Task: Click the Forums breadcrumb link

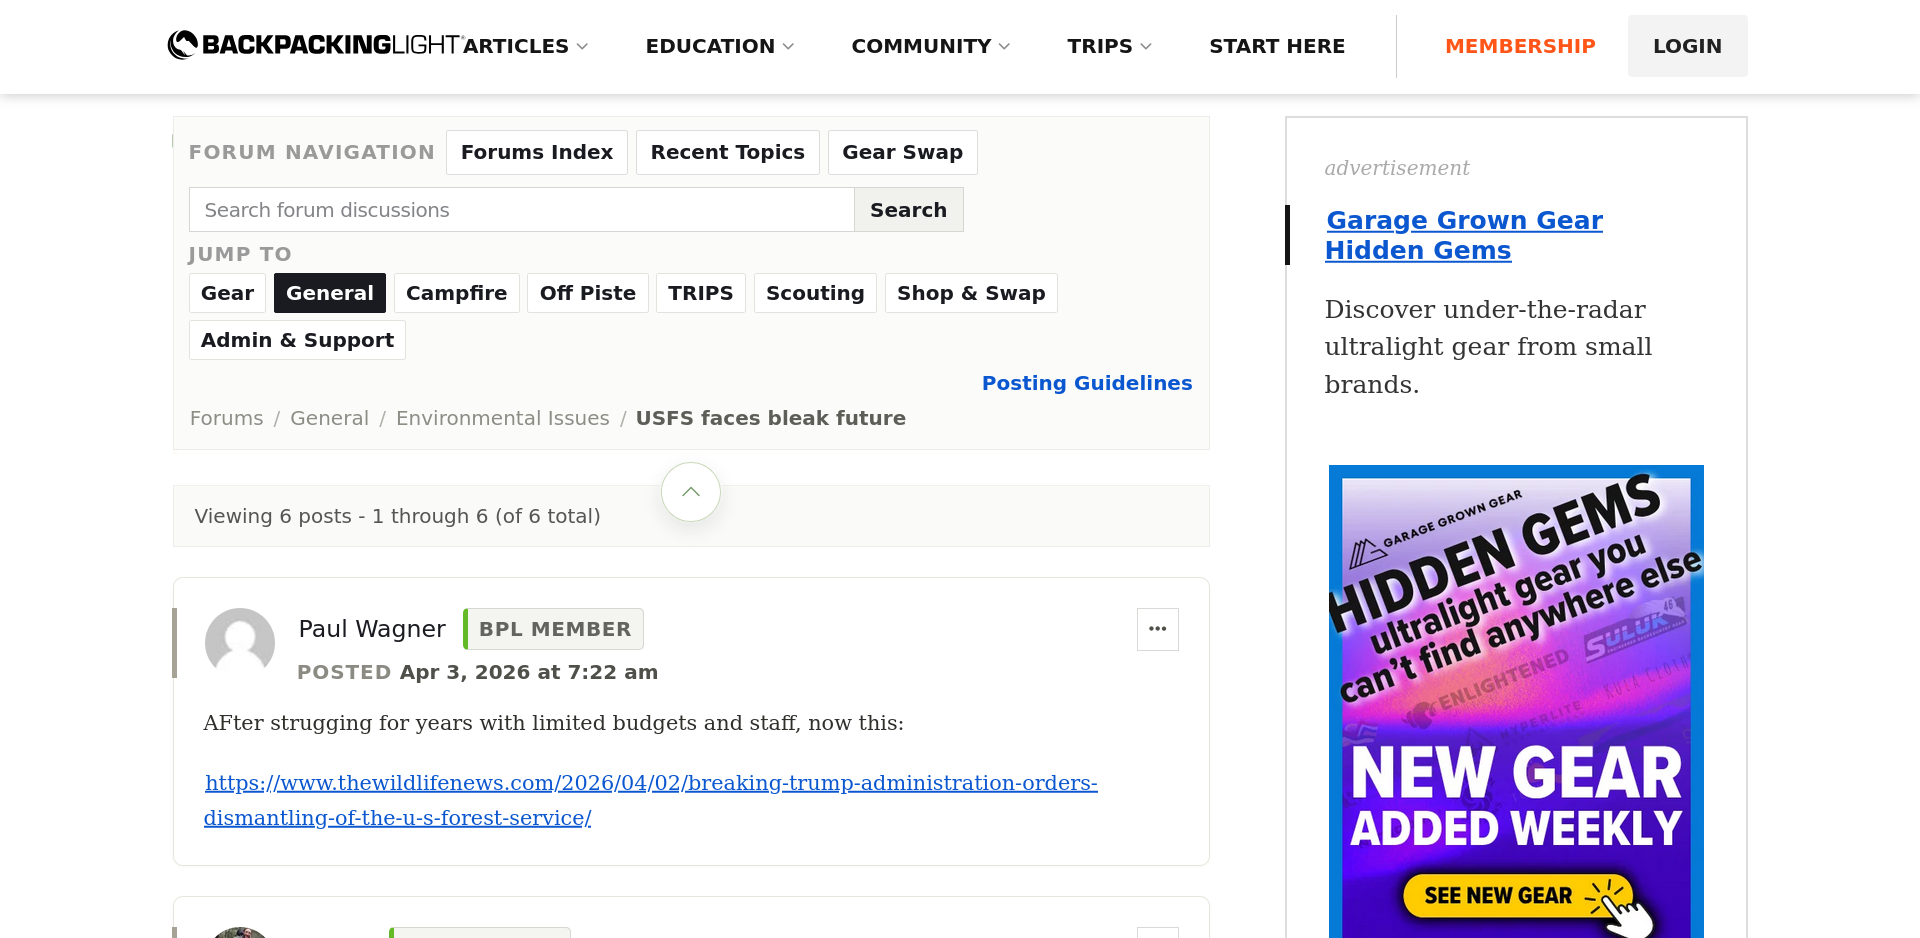Action: click(227, 418)
